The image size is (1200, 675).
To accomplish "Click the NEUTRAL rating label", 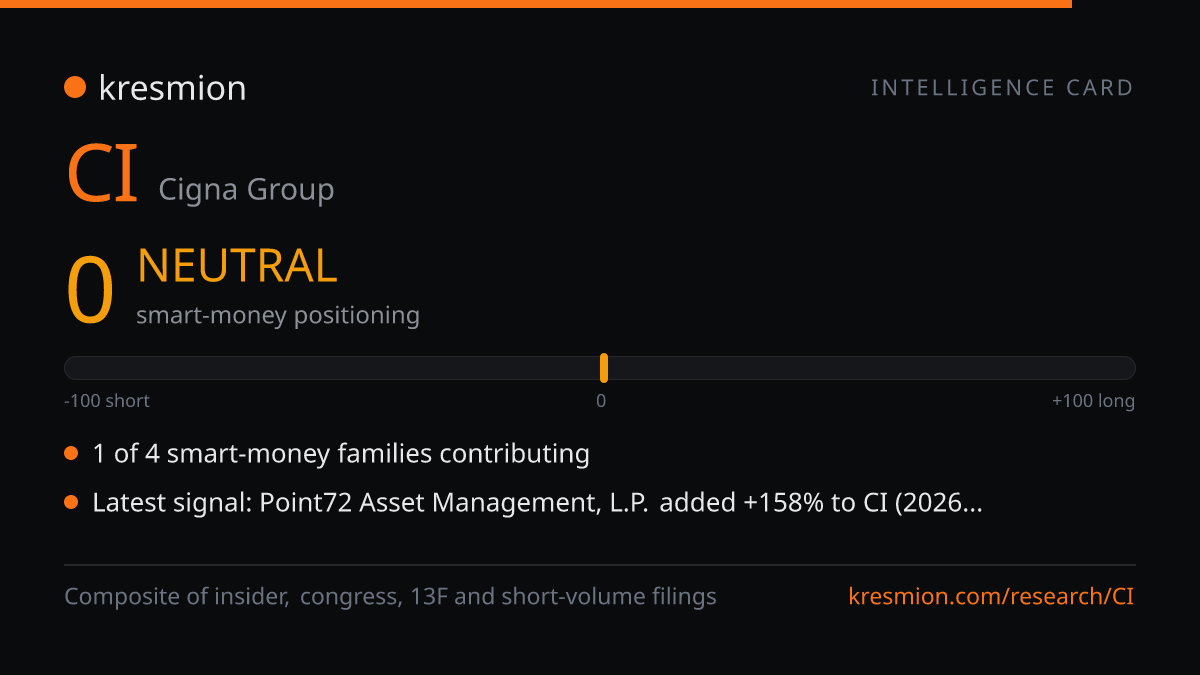I will tap(237, 266).
